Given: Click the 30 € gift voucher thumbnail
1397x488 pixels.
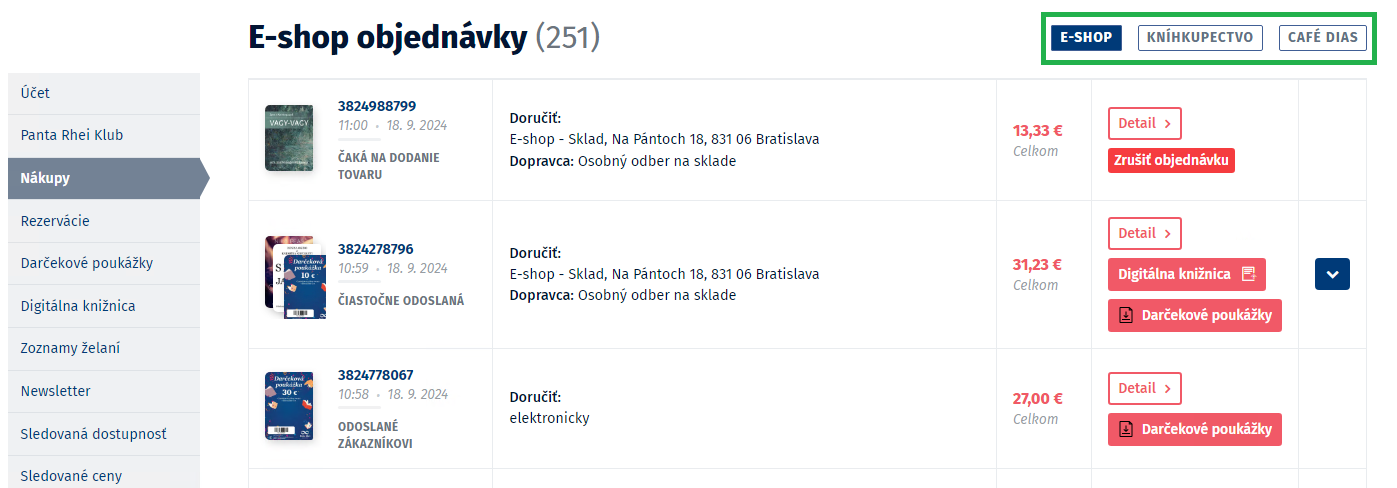Looking at the screenshot, I should (289, 406).
